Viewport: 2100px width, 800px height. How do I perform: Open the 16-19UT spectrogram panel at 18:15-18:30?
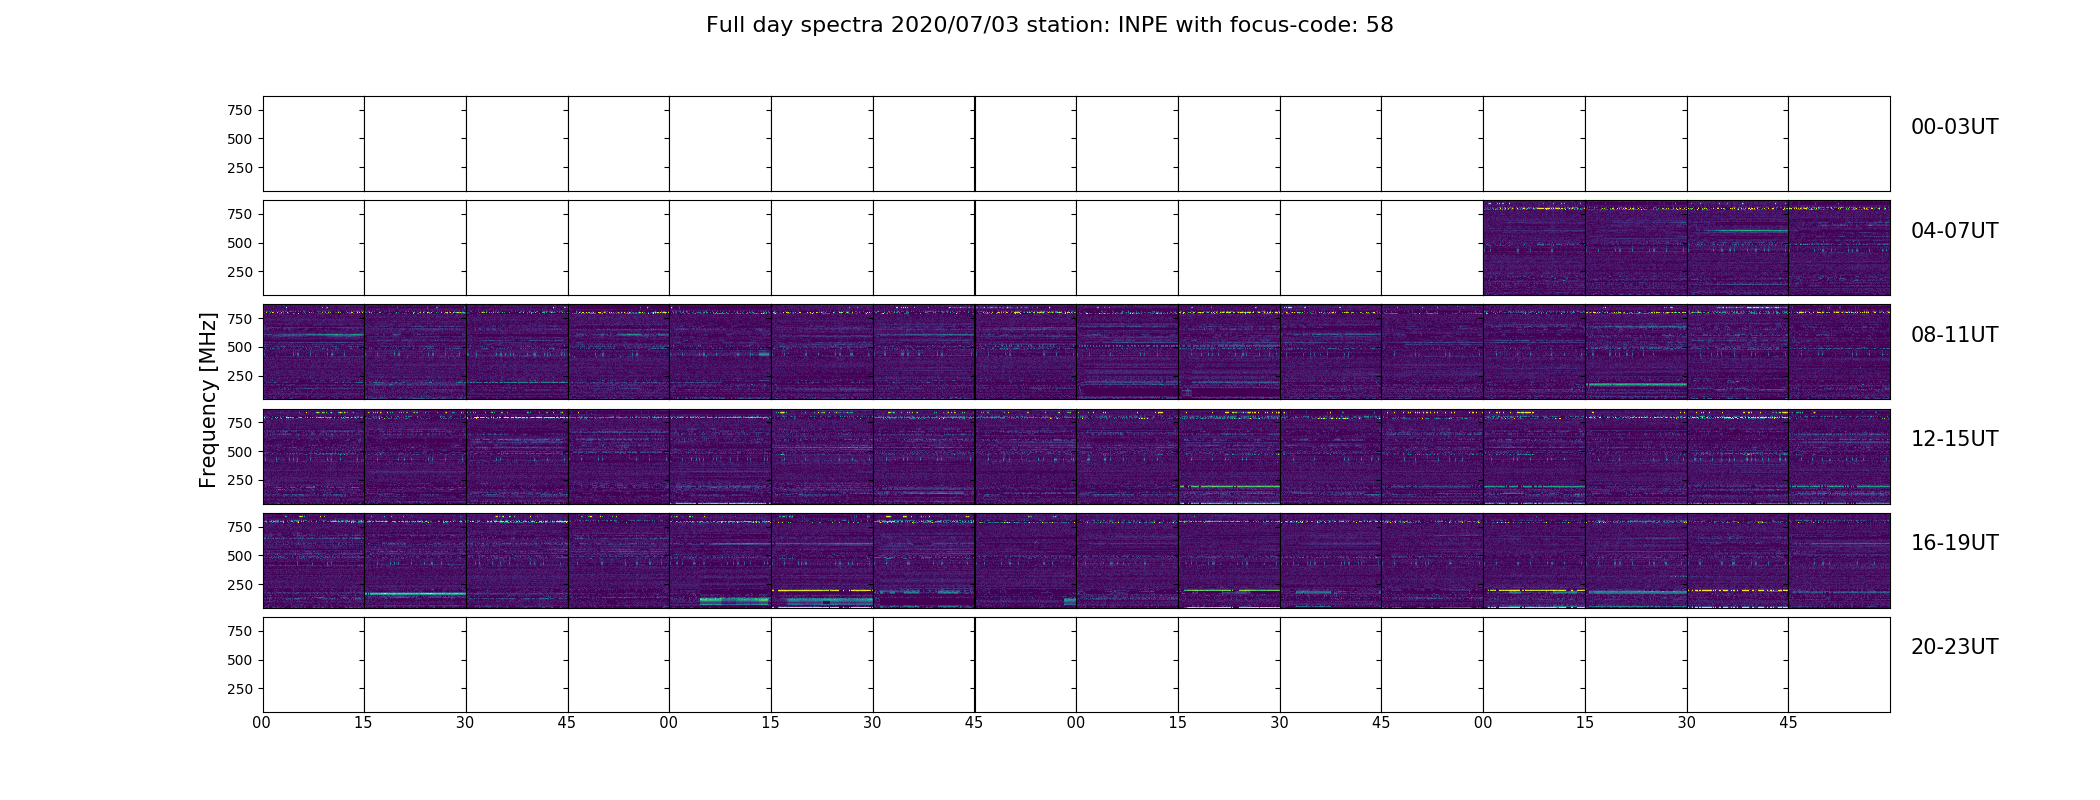1229,560
